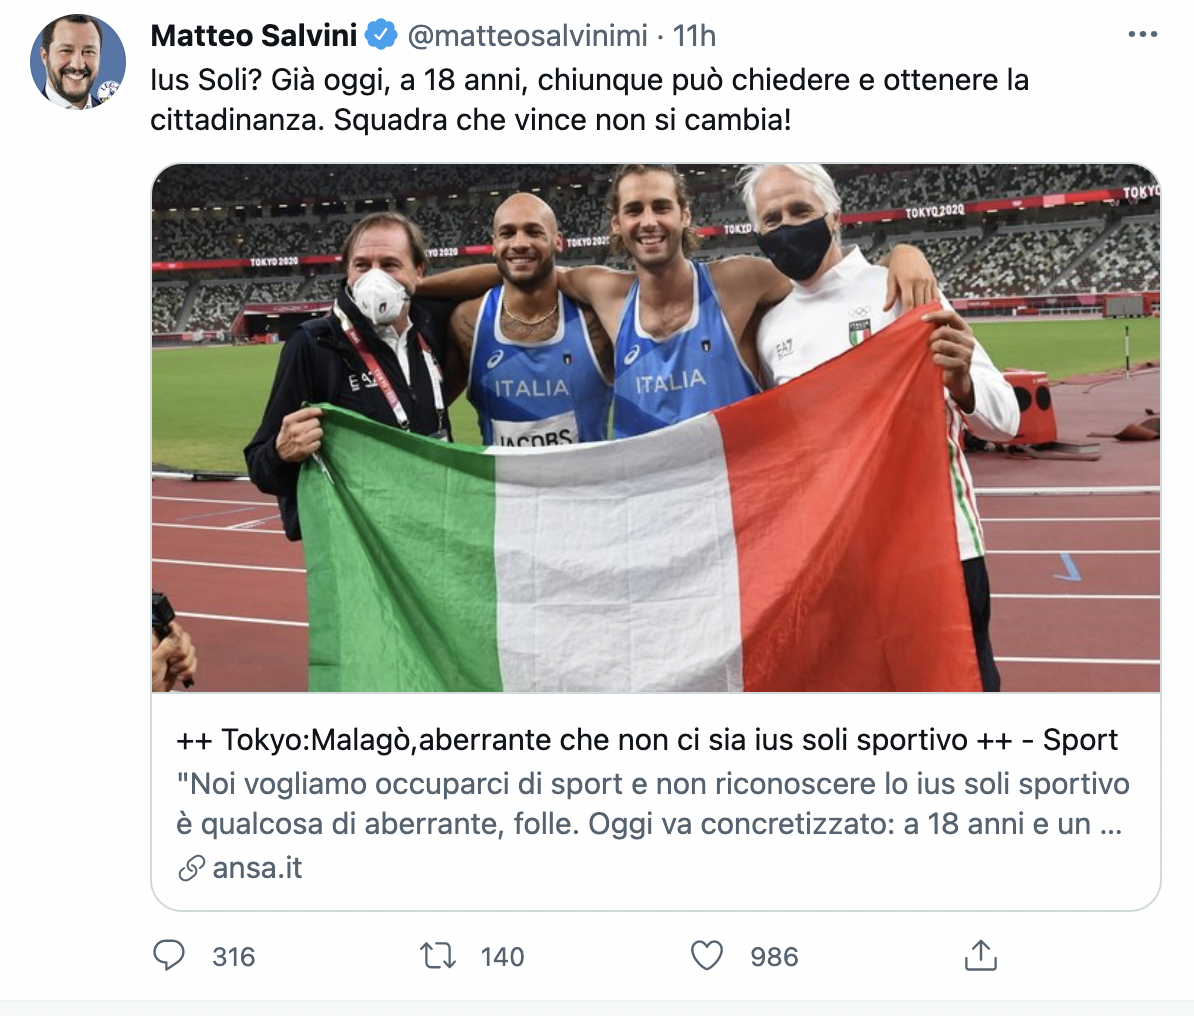
Task: Click the Matteo Salvini display name
Action: tap(254, 36)
